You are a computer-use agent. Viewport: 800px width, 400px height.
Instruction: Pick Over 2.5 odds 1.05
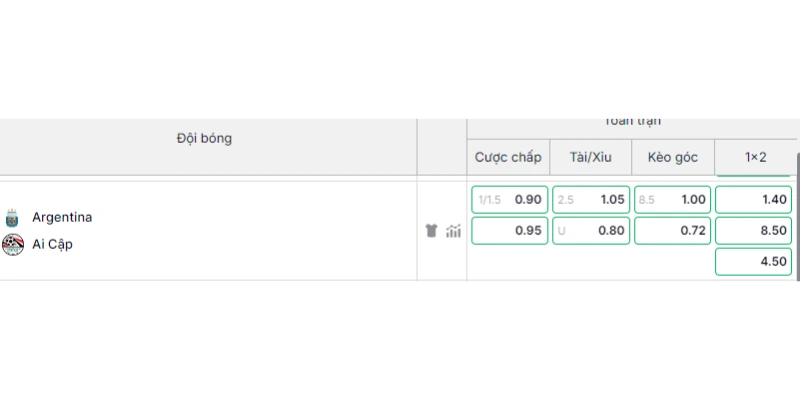coord(591,199)
